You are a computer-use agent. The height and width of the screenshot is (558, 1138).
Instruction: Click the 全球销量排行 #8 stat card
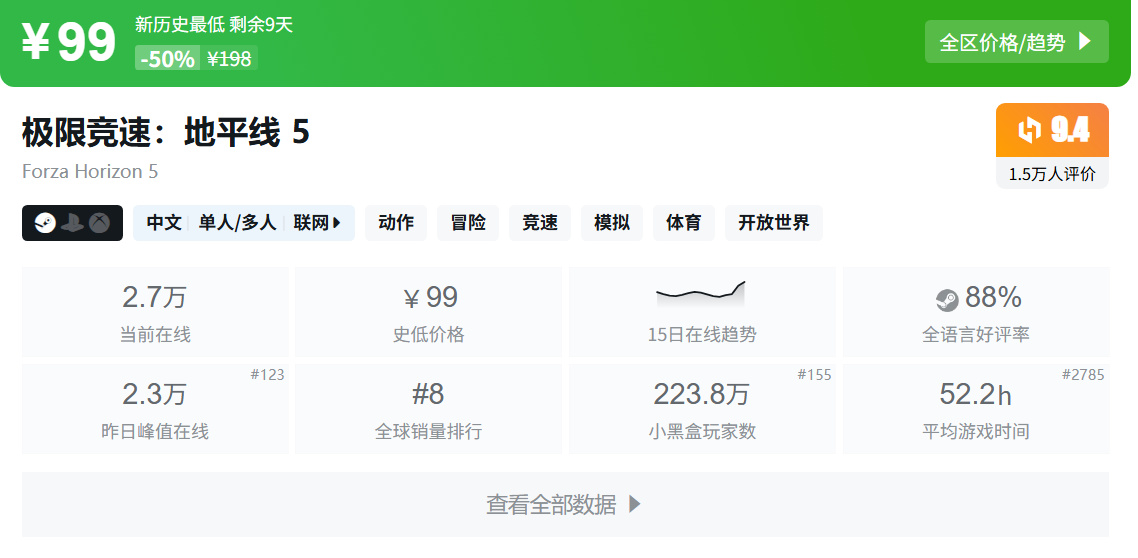pos(428,409)
